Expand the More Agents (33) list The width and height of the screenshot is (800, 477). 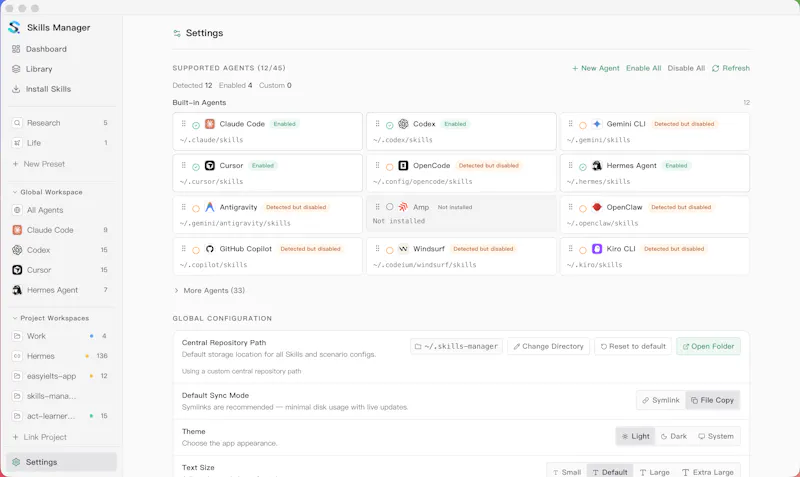click(210, 290)
